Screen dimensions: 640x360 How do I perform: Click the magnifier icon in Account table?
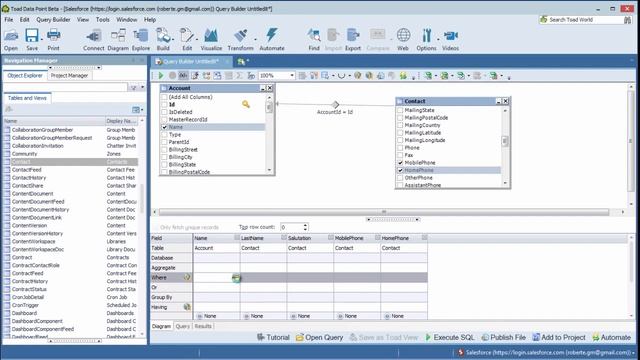246,104
